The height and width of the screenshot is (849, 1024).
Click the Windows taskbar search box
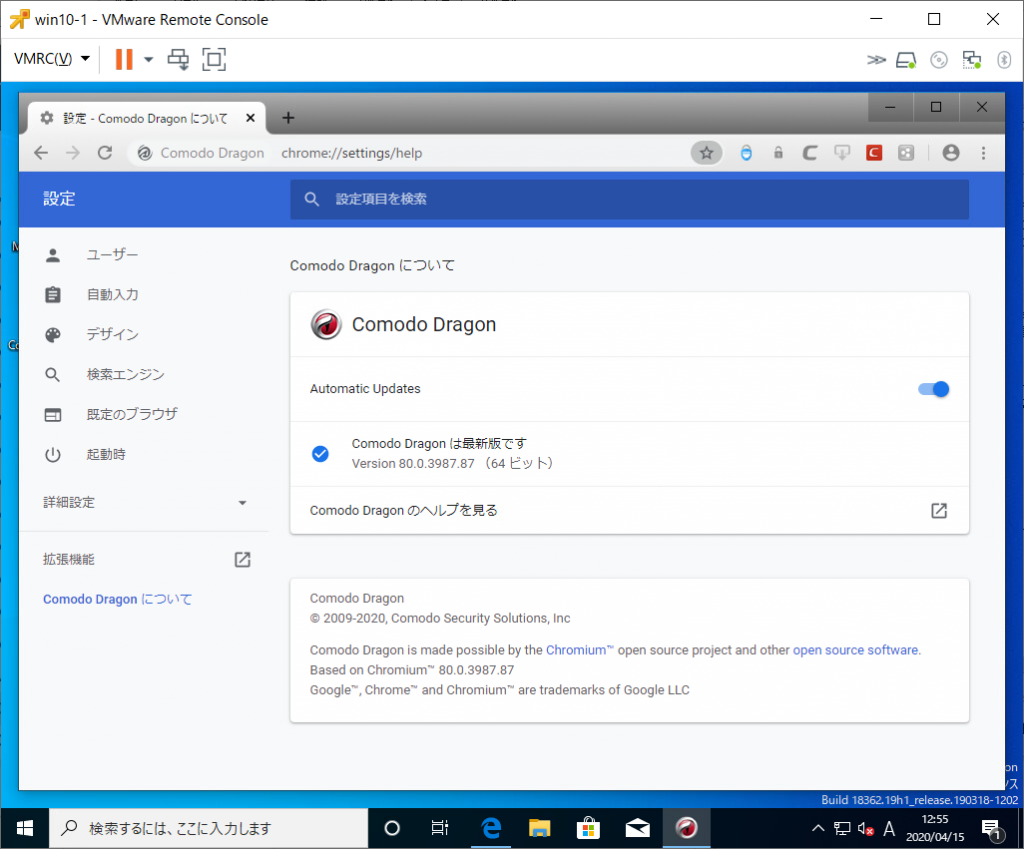pyautogui.click(x=208, y=828)
